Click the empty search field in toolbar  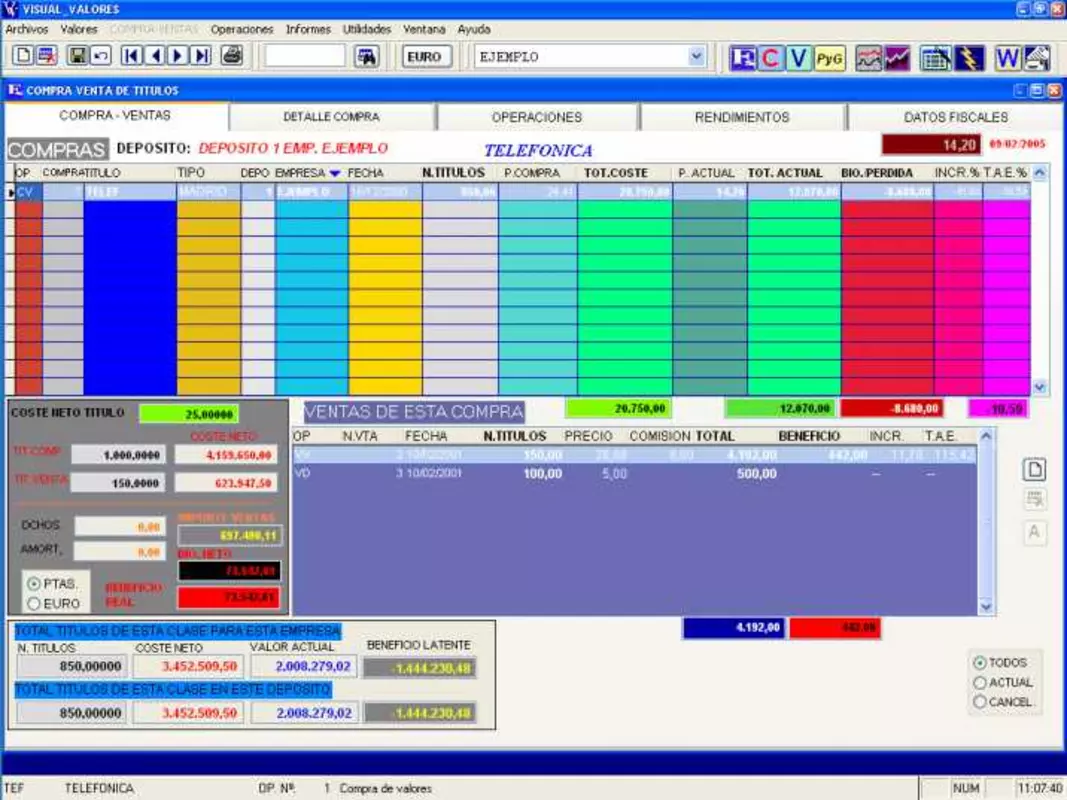tap(304, 56)
